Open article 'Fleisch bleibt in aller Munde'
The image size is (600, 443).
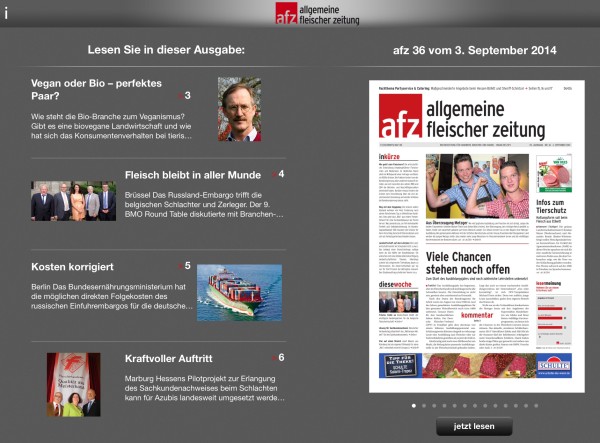tap(193, 175)
